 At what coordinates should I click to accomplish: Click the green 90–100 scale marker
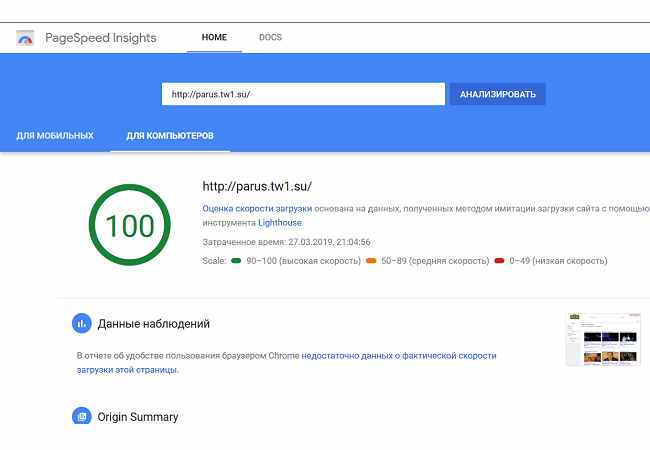click(236, 261)
